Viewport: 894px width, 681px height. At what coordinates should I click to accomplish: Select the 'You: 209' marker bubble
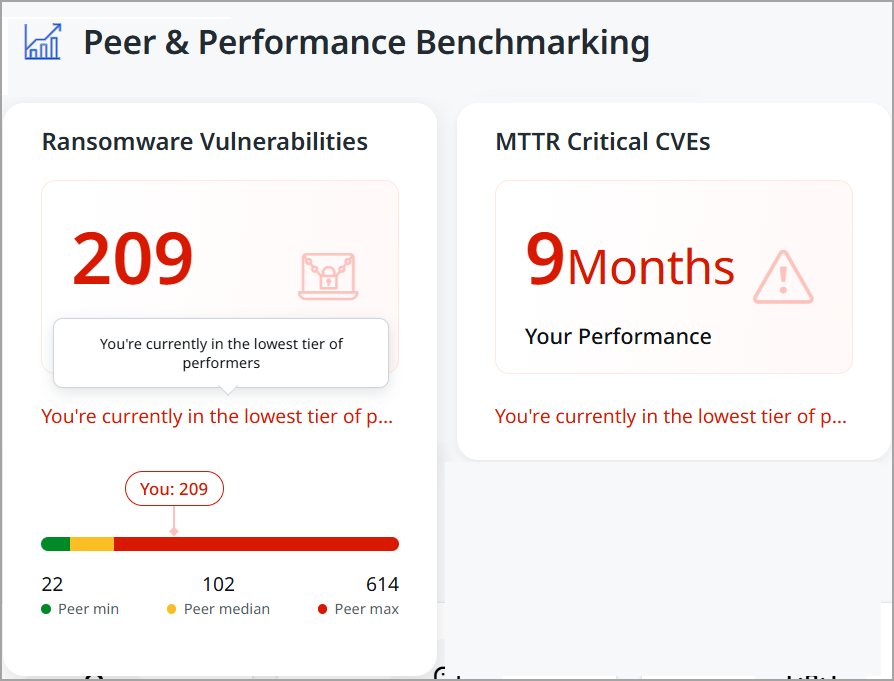[174, 489]
